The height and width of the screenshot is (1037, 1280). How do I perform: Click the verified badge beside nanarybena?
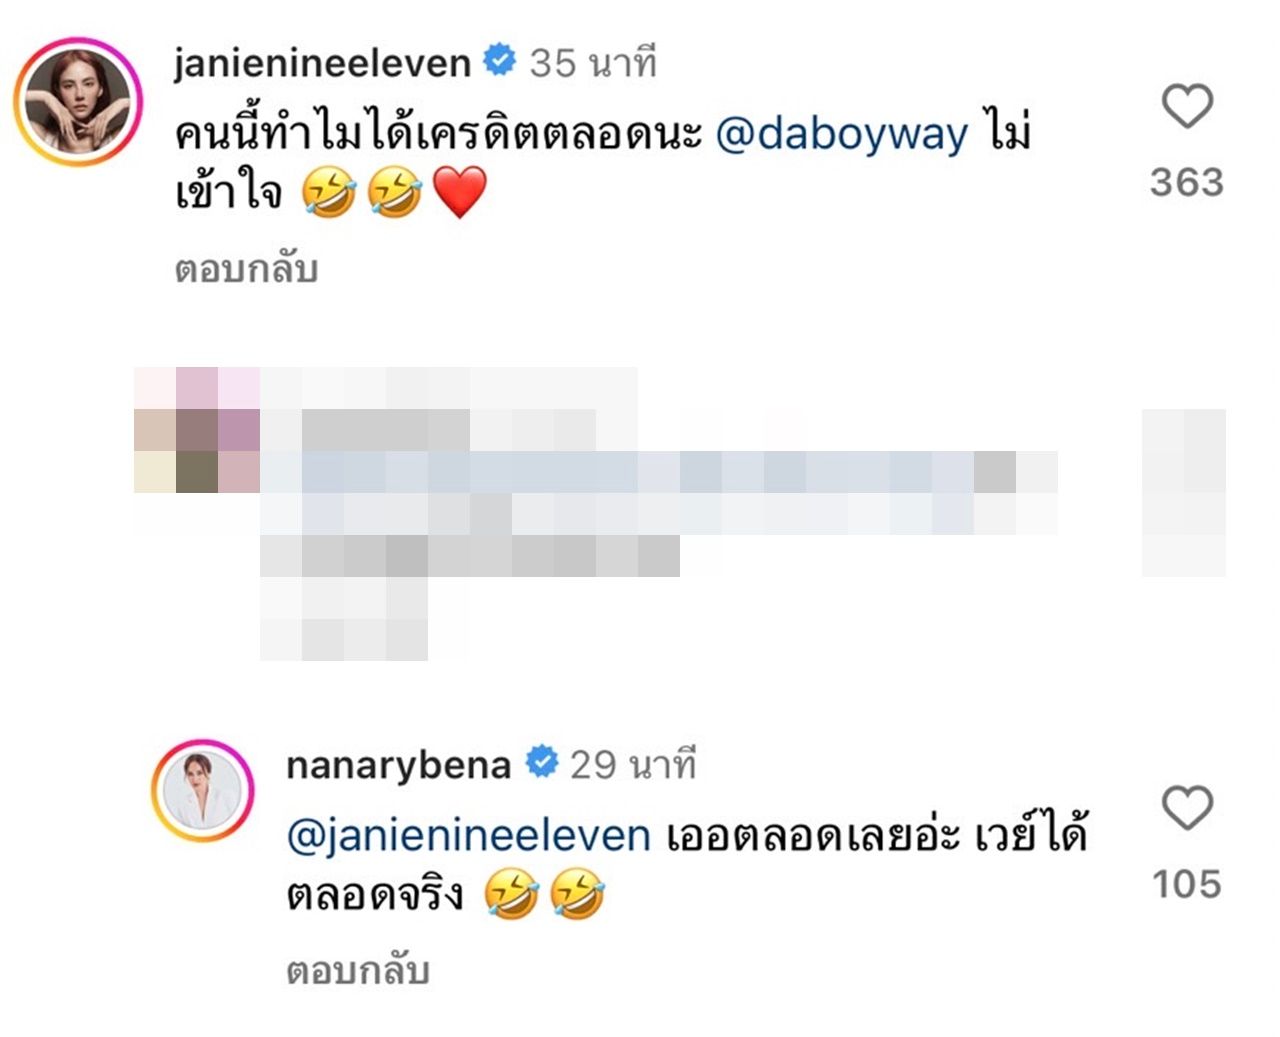click(541, 763)
